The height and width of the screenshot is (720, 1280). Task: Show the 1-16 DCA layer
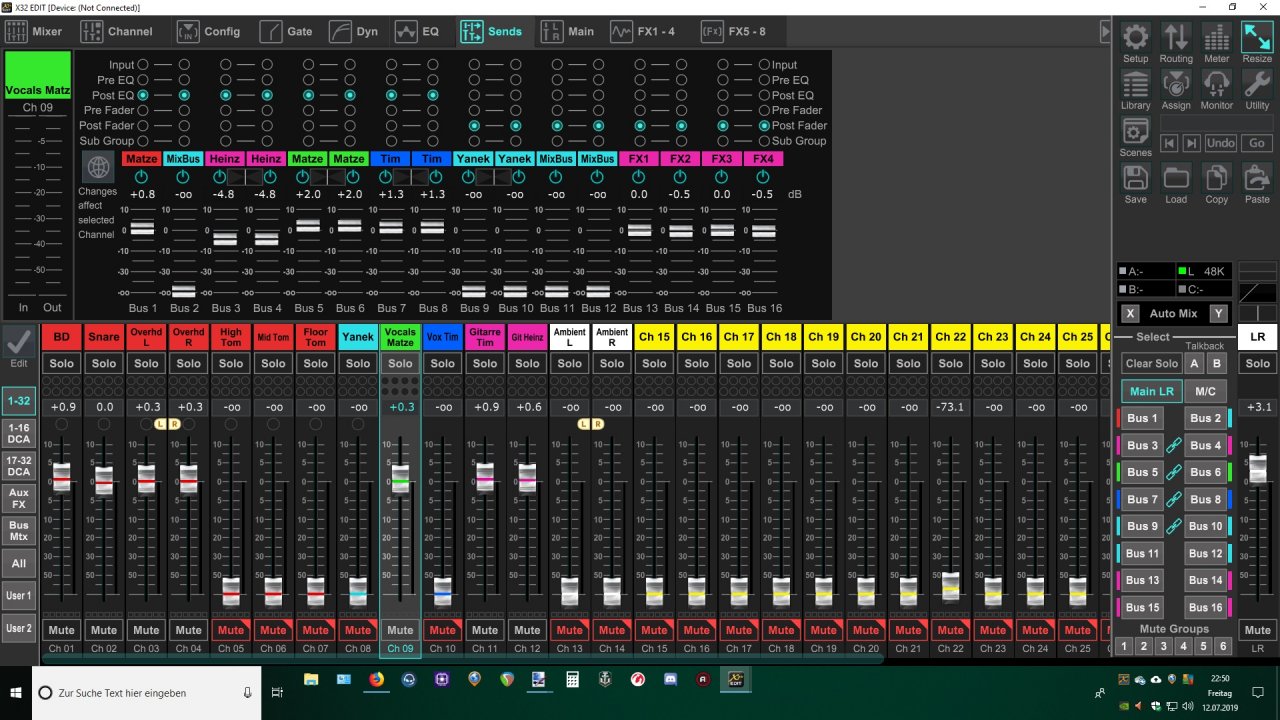coord(19,433)
